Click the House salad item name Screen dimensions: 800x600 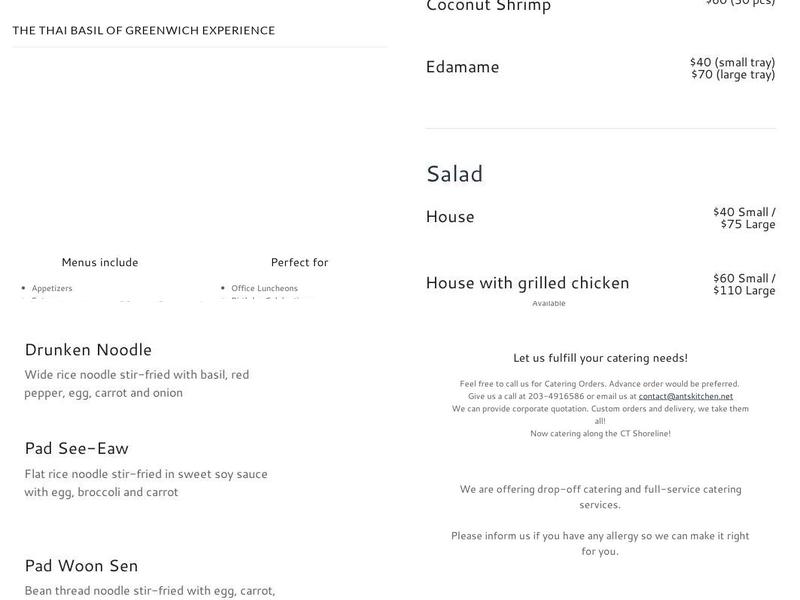point(450,216)
